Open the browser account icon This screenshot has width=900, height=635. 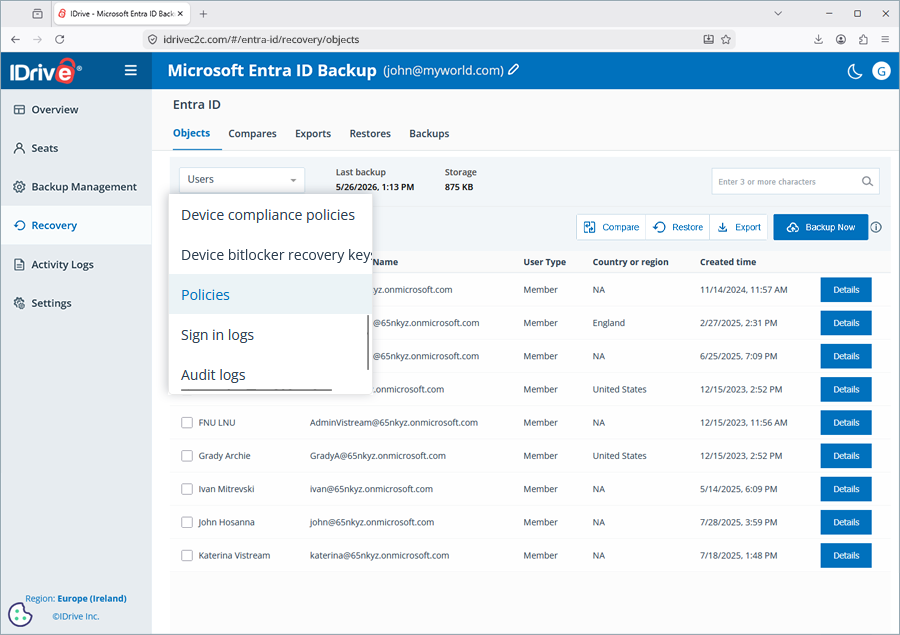pos(841,40)
